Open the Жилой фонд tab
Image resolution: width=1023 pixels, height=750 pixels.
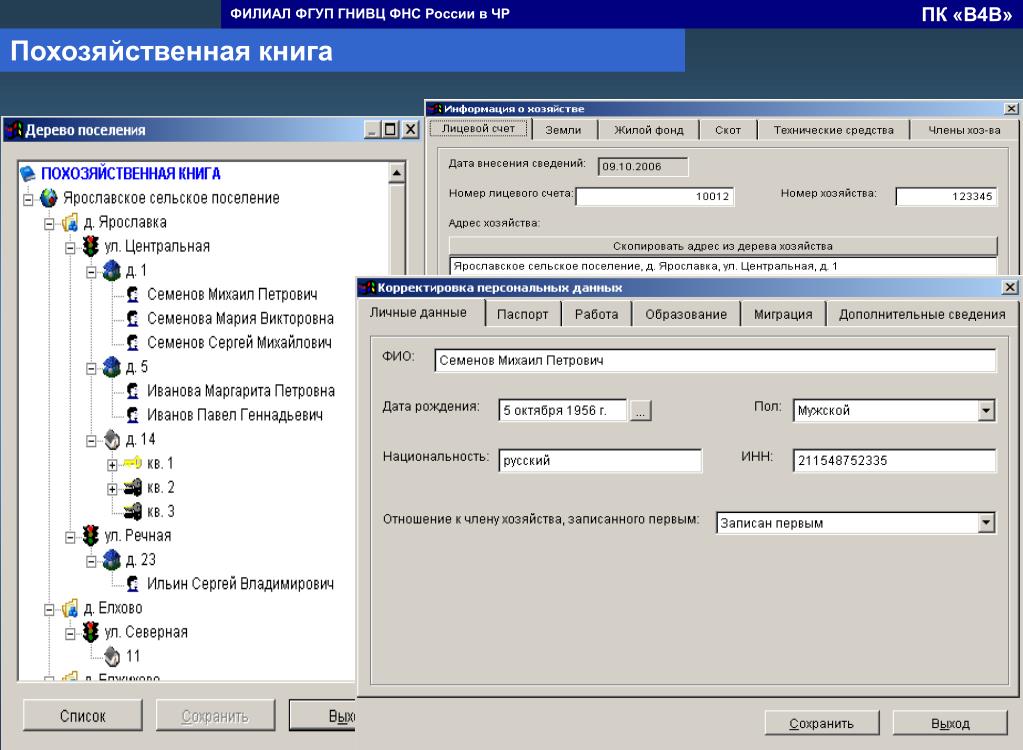(x=649, y=130)
